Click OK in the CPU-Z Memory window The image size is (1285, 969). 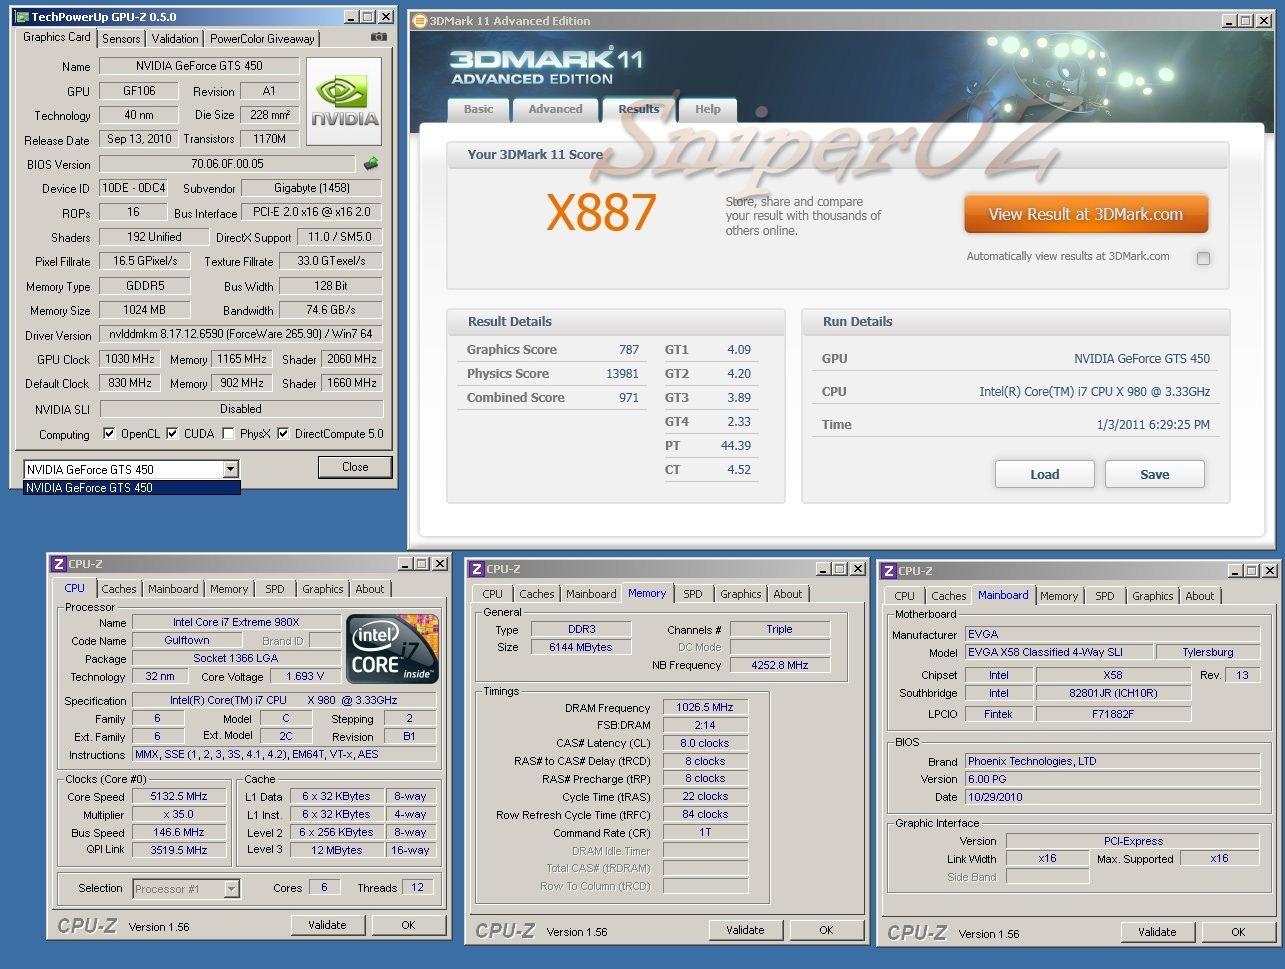tap(826, 930)
